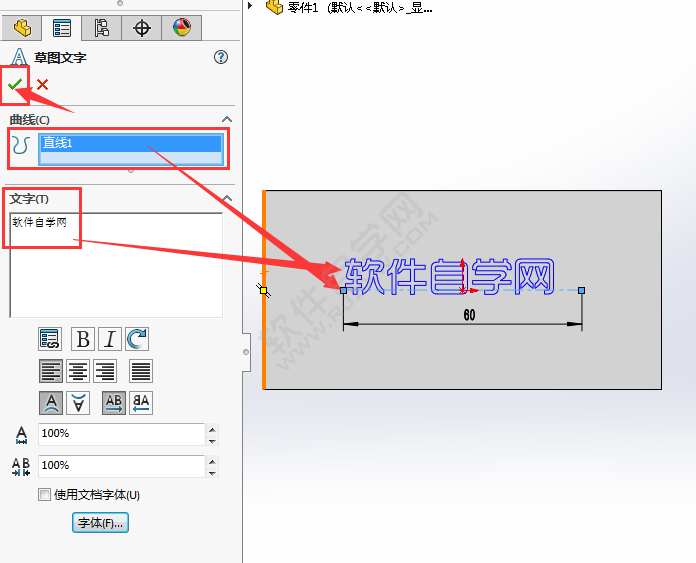The height and width of the screenshot is (563, 696).
Task: Open the DisplayManager color ball tab
Action: coord(182,28)
